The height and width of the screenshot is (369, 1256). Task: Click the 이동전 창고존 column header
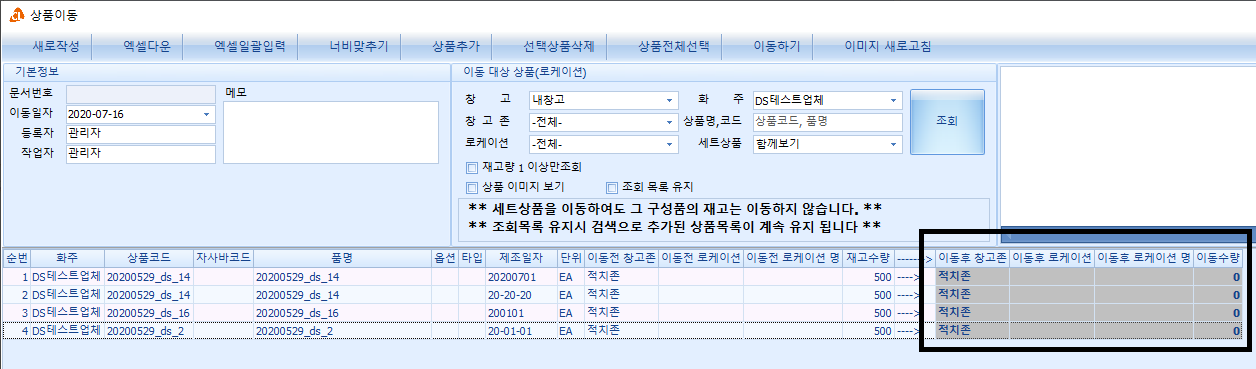tap(621, 257)
